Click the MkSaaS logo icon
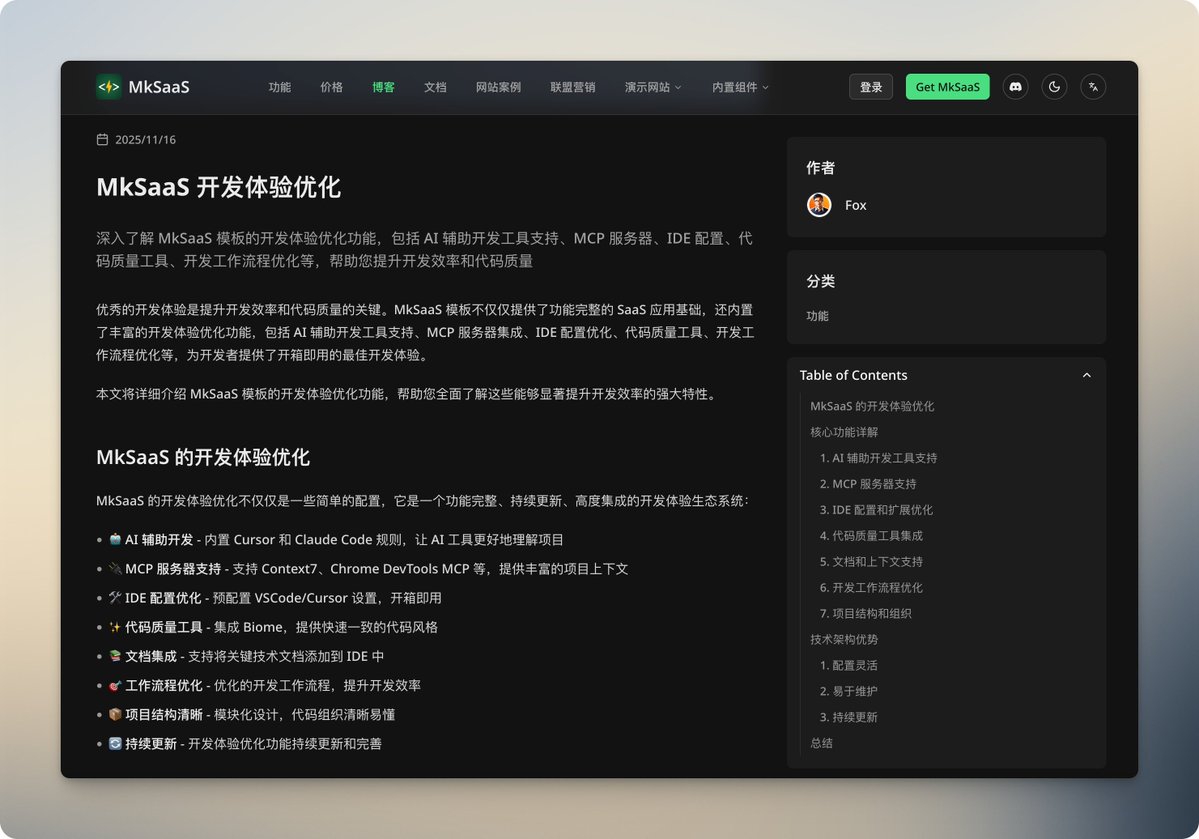 (109, 86)
